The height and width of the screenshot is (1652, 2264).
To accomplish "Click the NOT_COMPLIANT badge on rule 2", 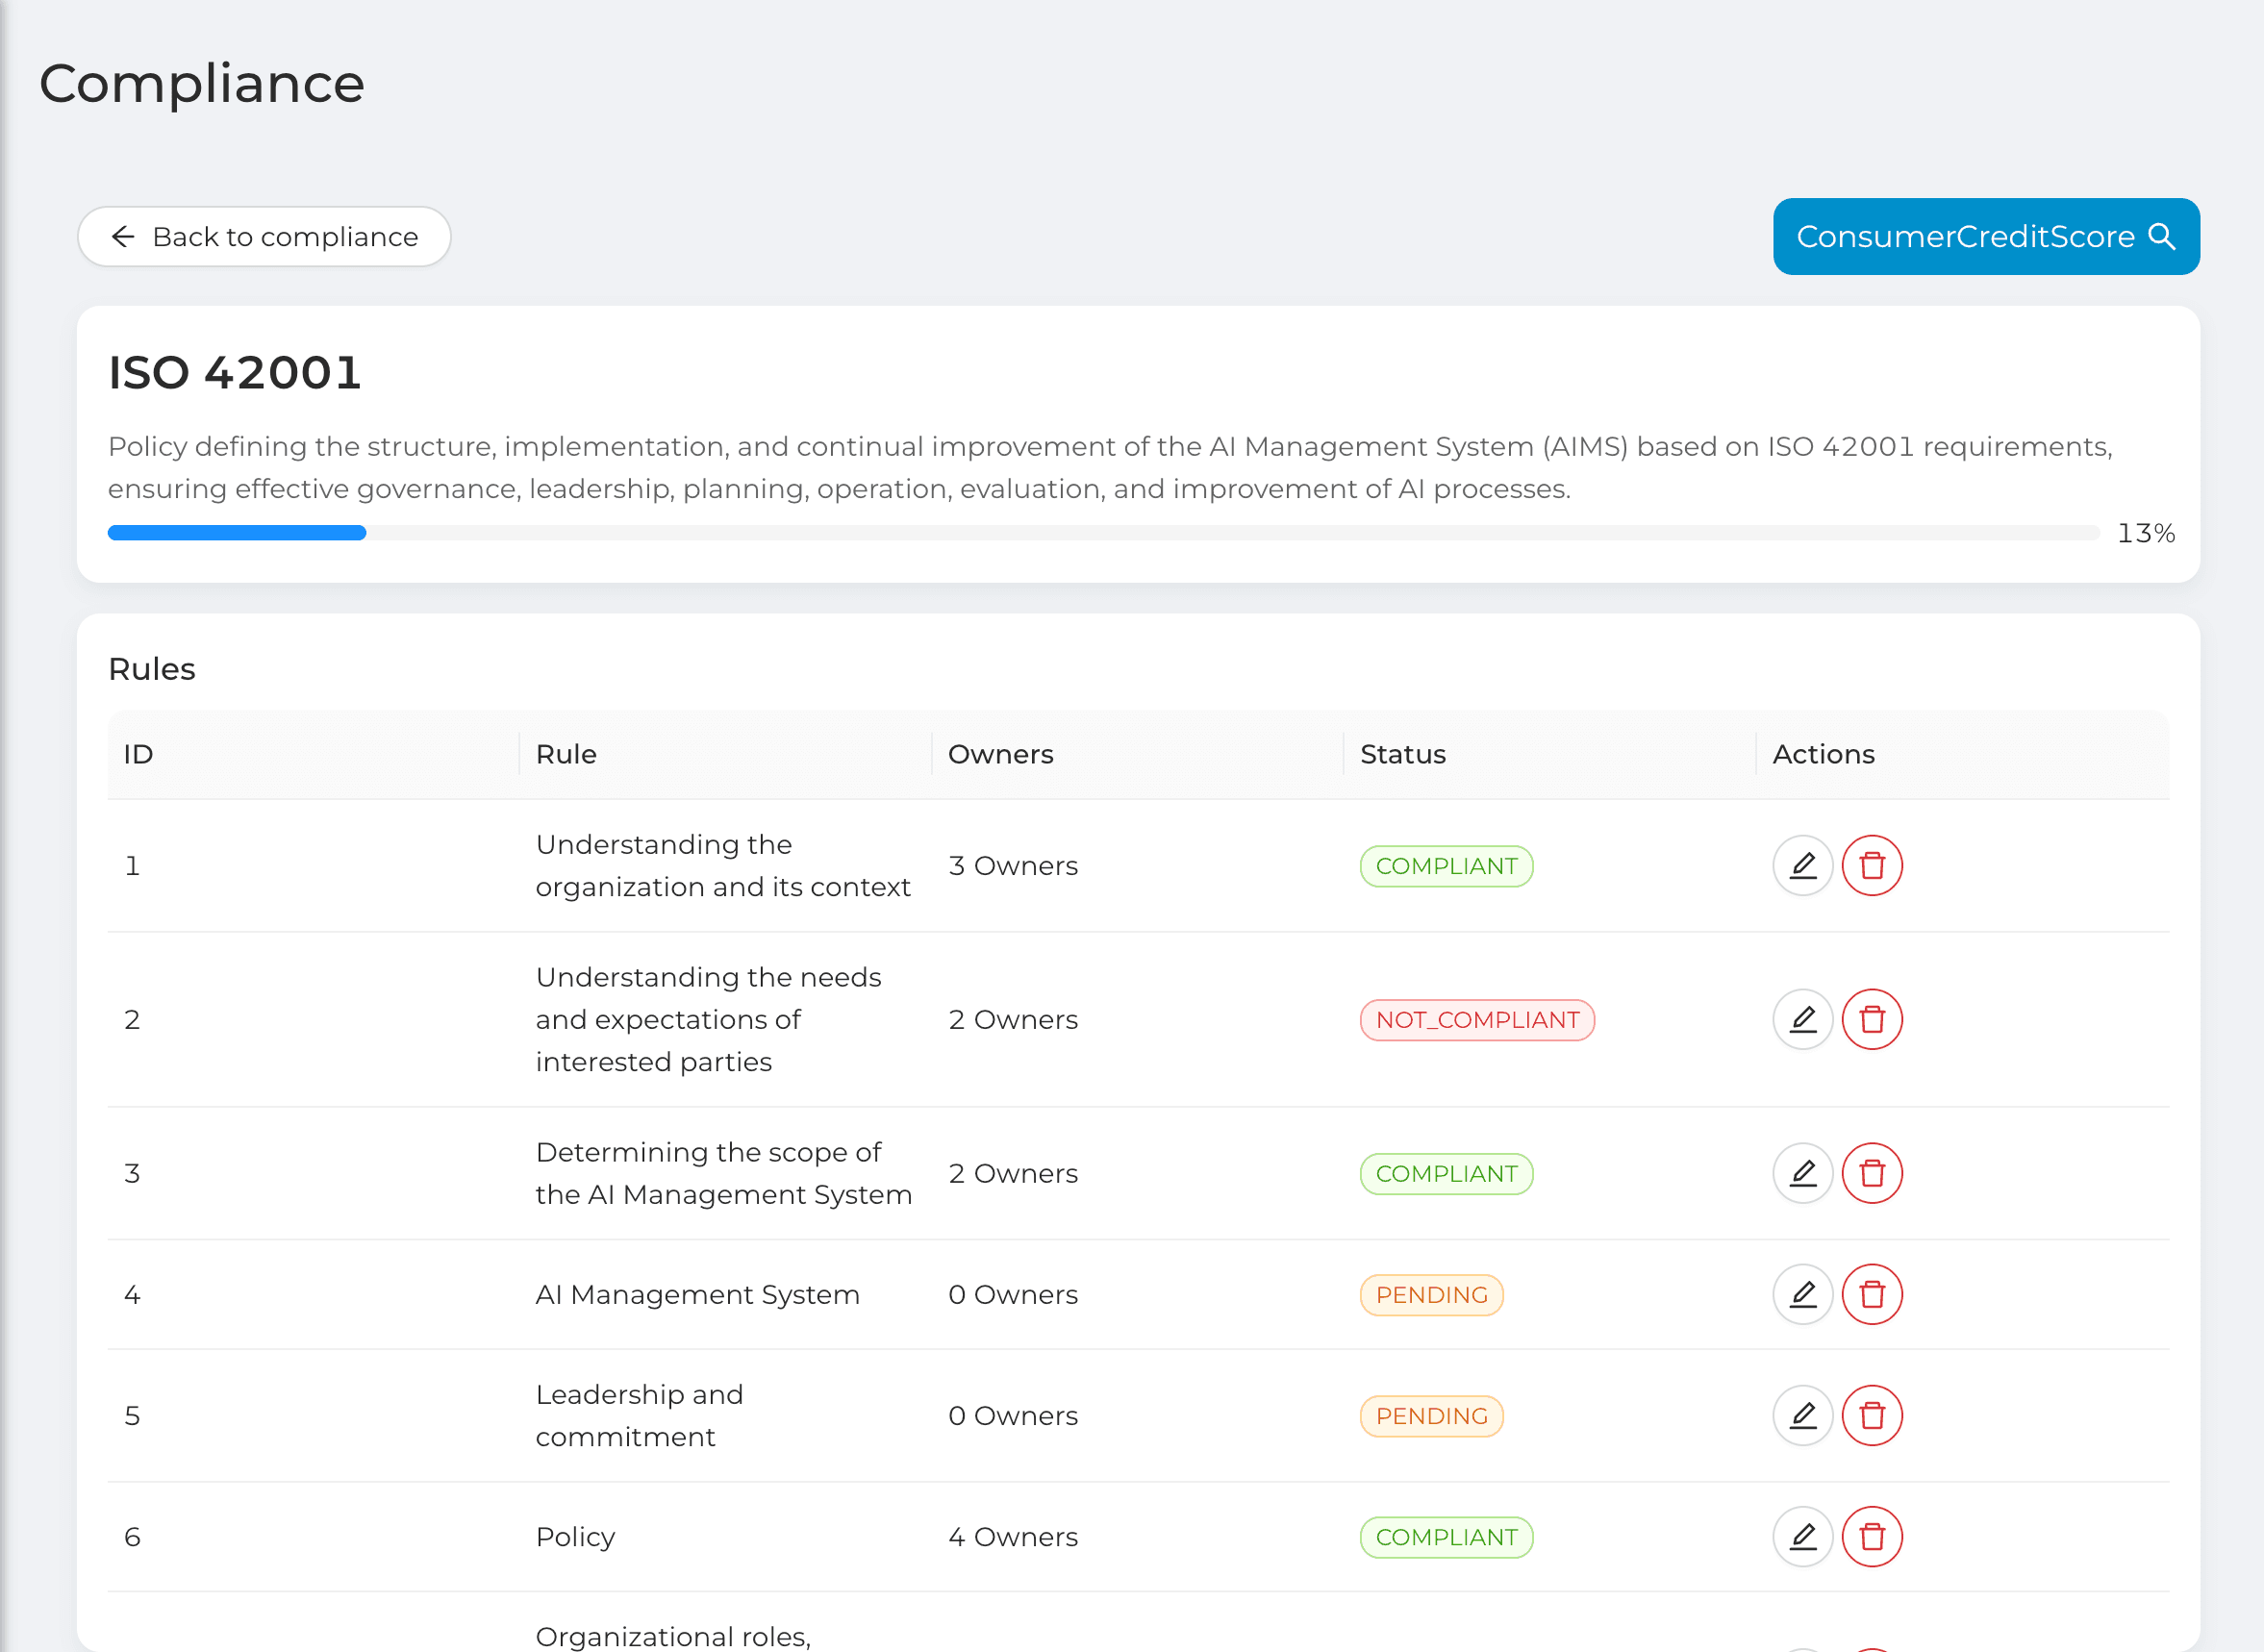I will click(x=1477, y=1019).
